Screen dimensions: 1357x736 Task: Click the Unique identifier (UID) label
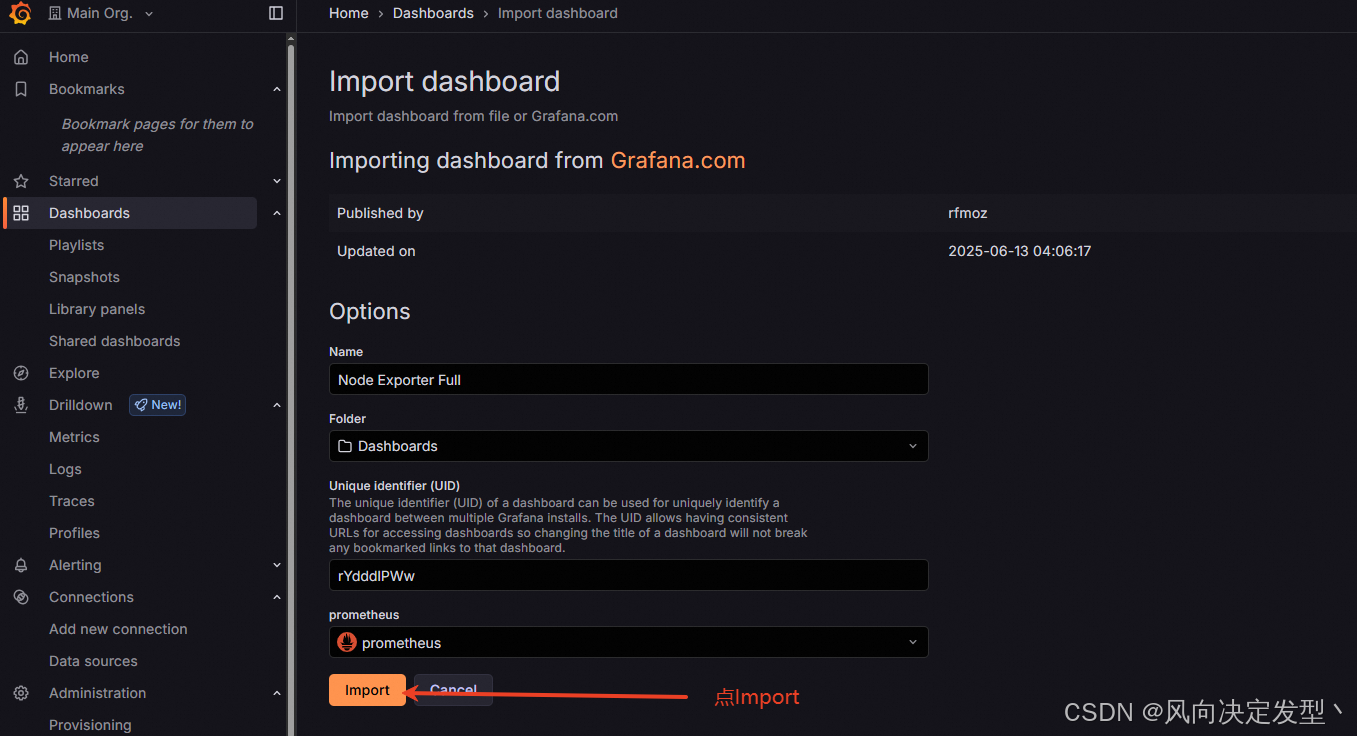[x=394, y=485]
